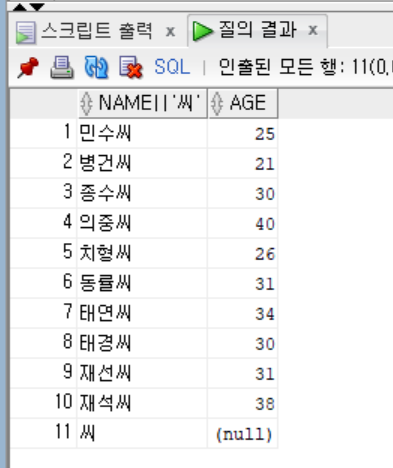Delete the row with red X icon

(x=131, y=67)
